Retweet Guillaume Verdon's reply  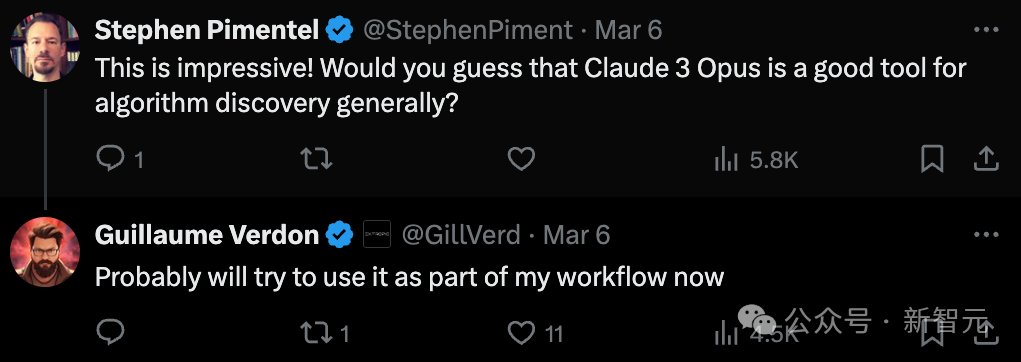[325, 333]
